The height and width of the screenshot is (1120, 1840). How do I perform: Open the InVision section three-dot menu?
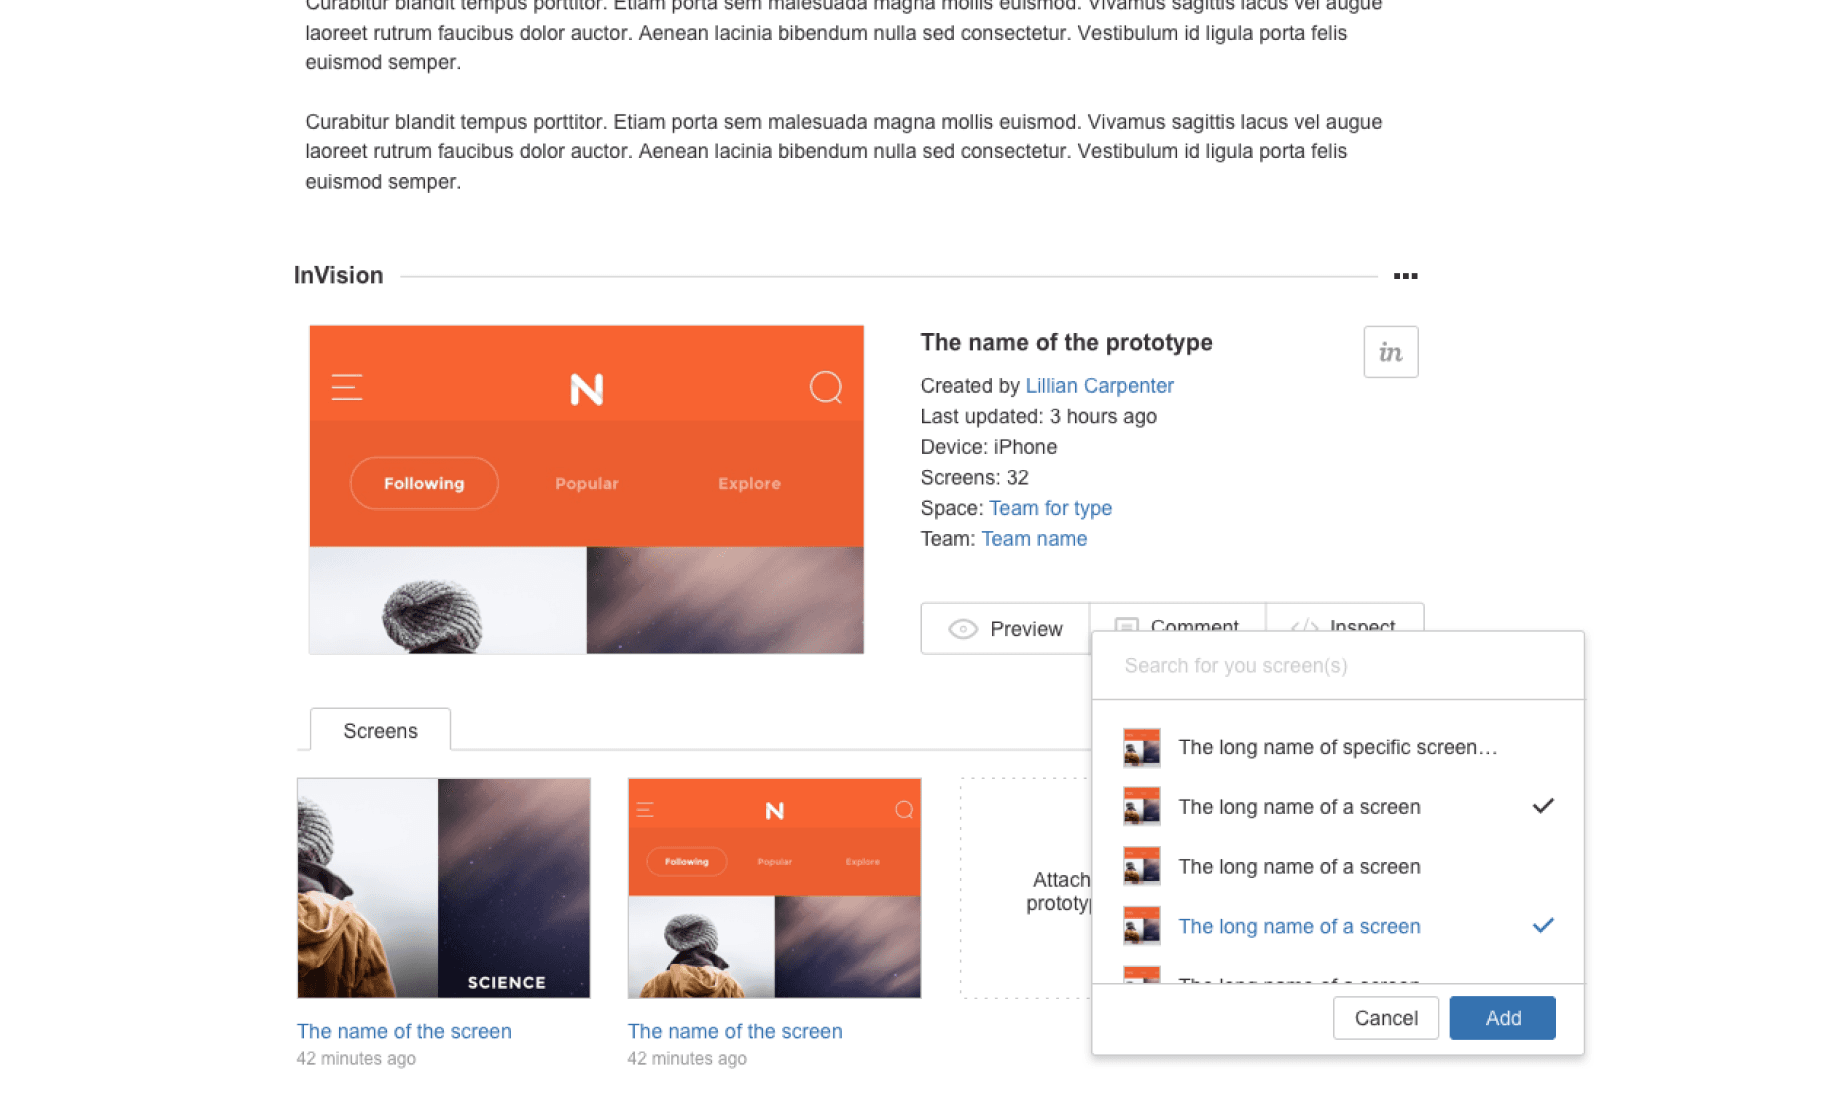coord(1405,276)
